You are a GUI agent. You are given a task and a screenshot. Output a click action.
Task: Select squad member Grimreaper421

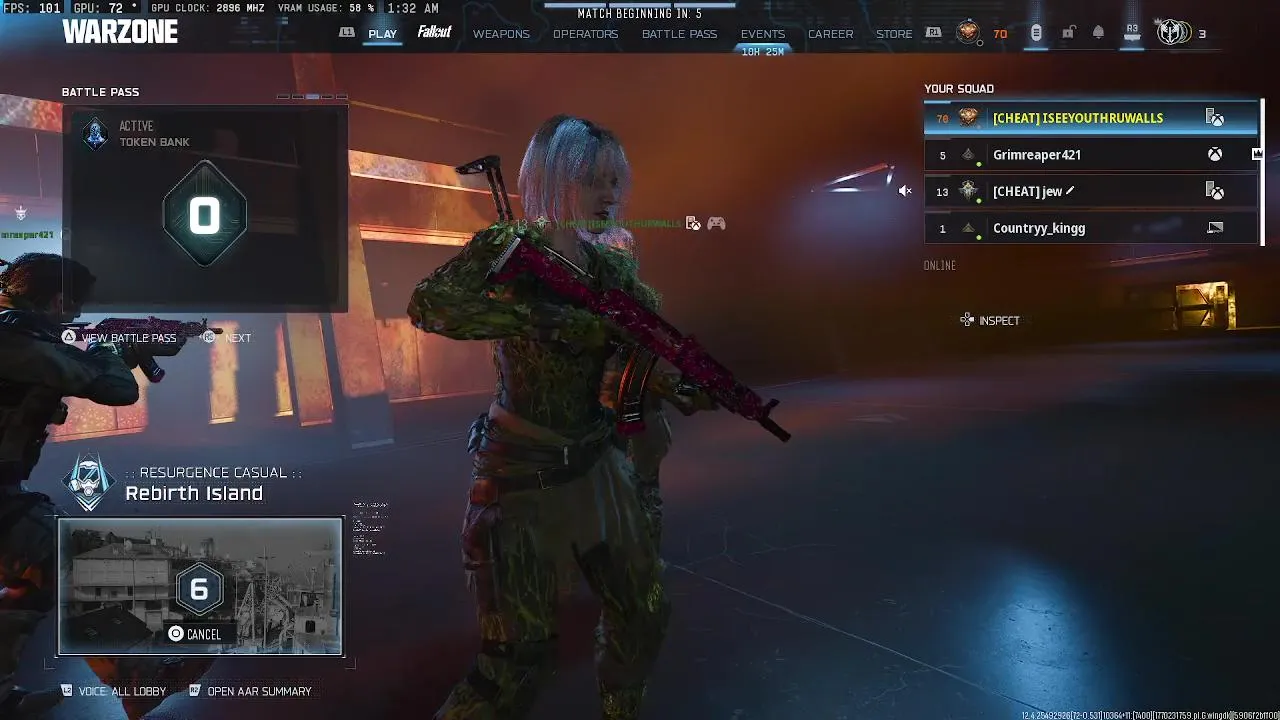[1091, 155]
